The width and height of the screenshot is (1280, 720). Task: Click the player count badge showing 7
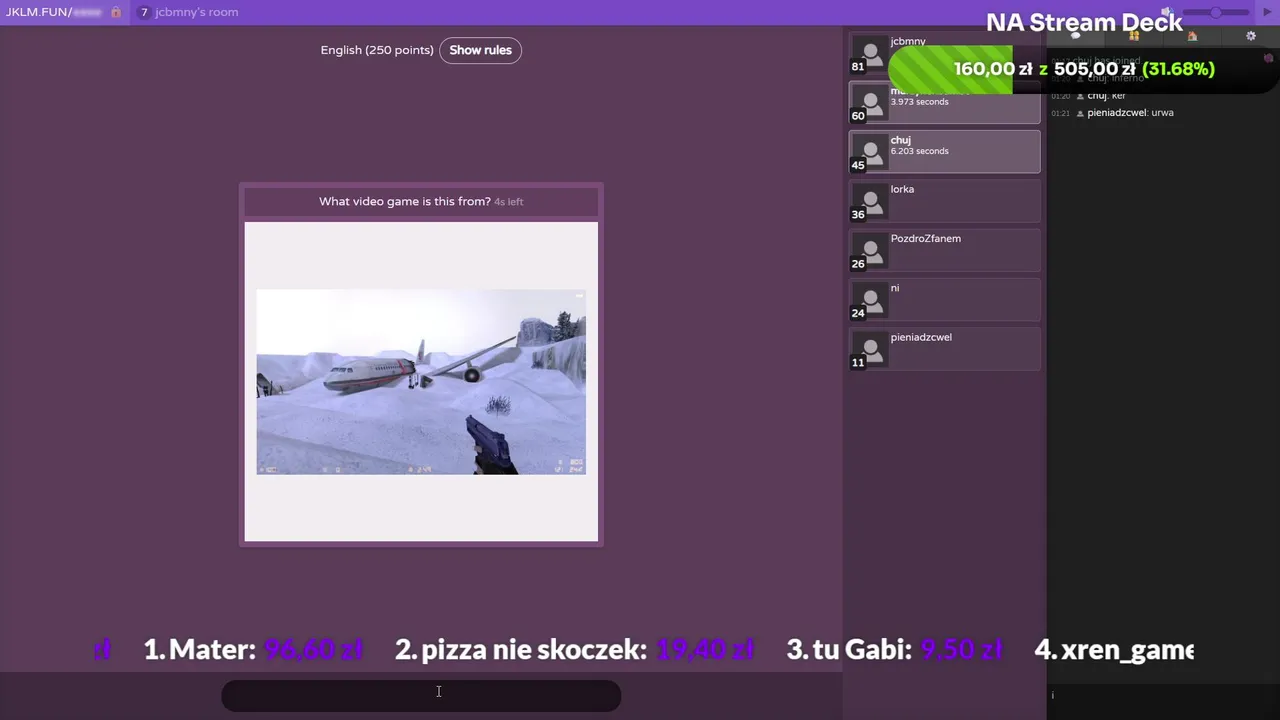click(x=144, y=12)
